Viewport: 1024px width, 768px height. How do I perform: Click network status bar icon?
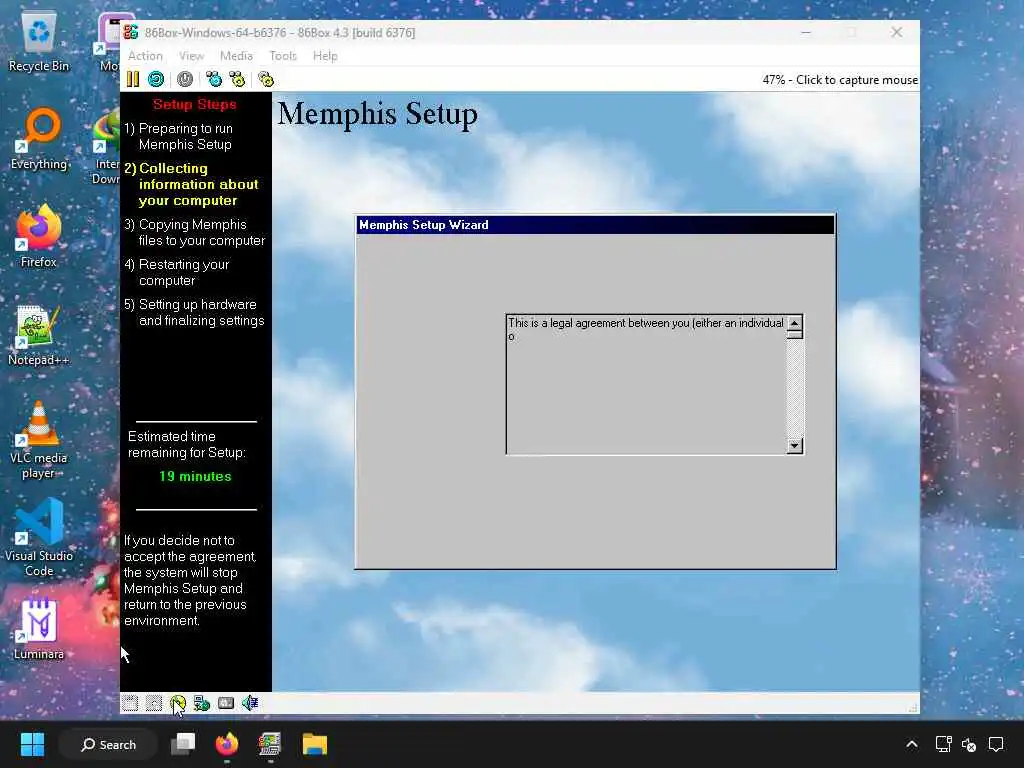tap(202, 703)
